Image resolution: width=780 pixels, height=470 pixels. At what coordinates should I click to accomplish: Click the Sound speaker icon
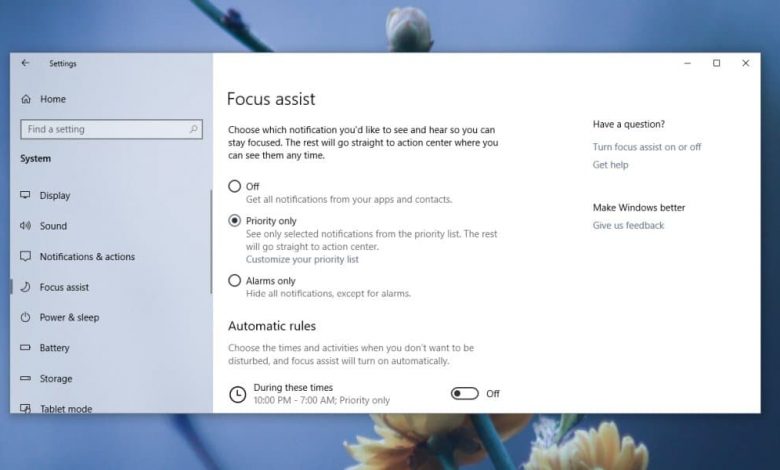coord(25,226)
